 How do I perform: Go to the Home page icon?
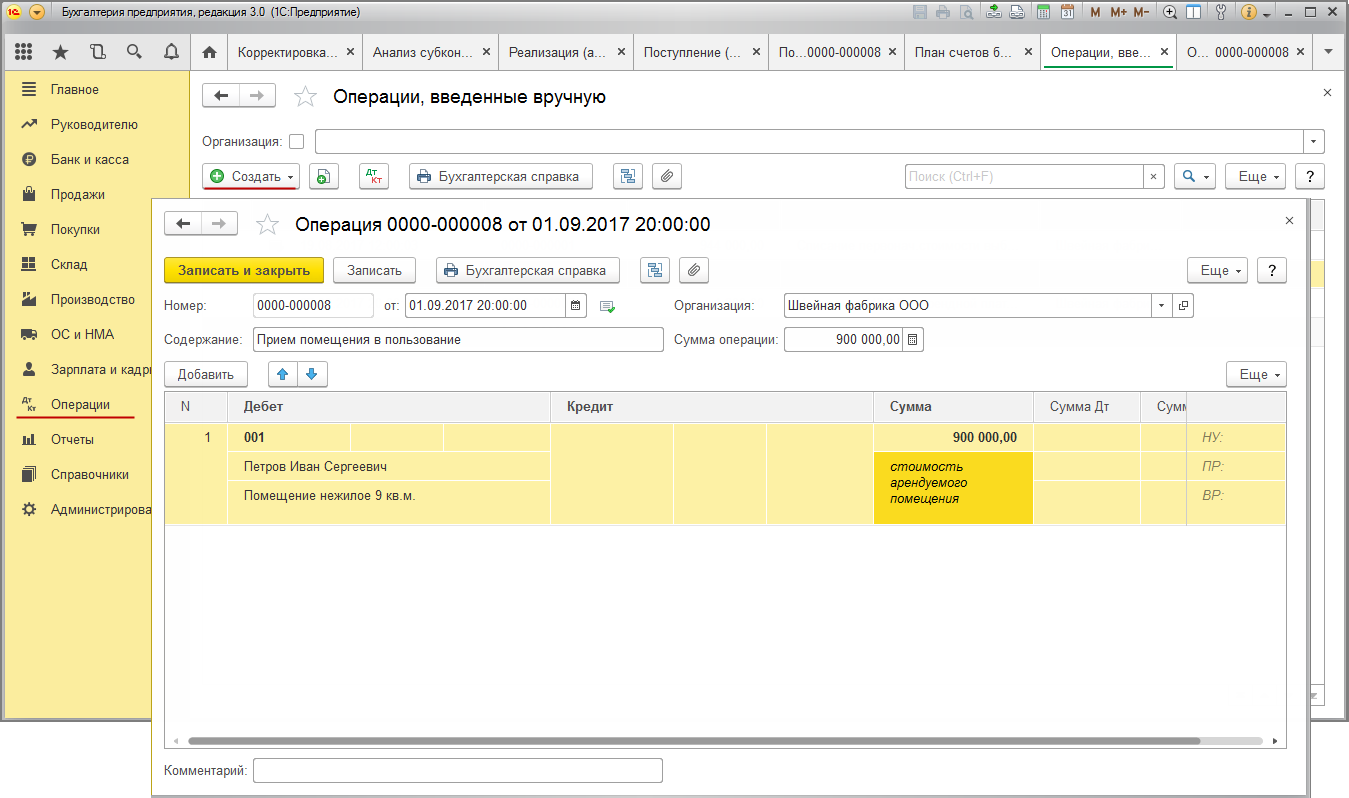(209, 52)
